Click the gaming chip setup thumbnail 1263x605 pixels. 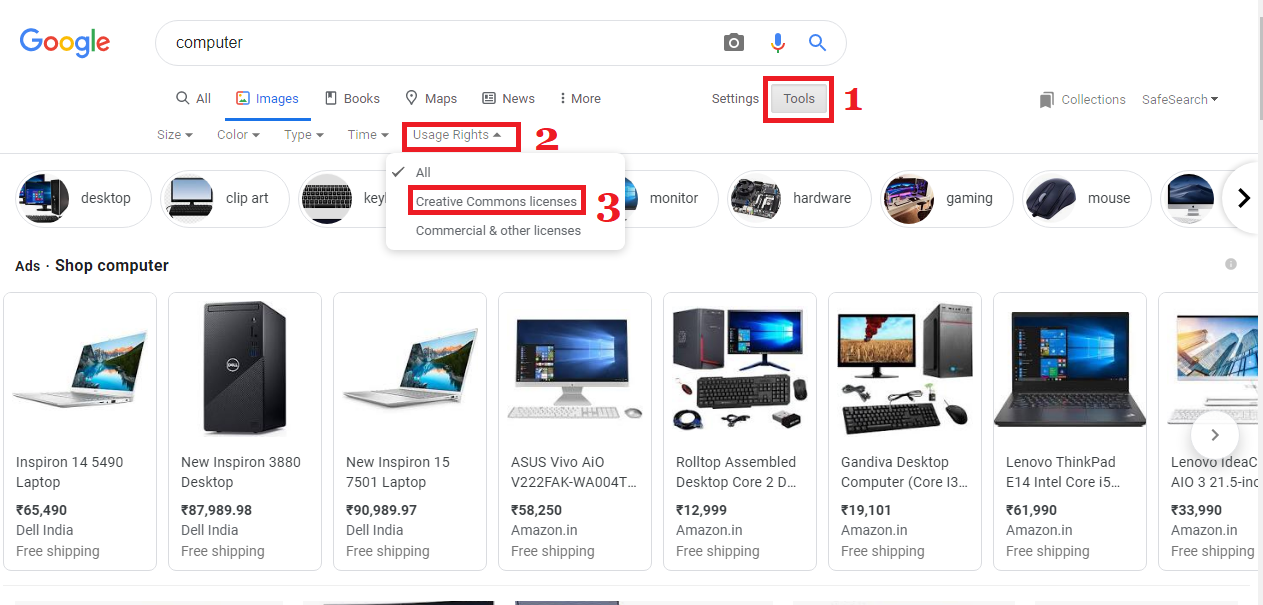pos(908,198)
